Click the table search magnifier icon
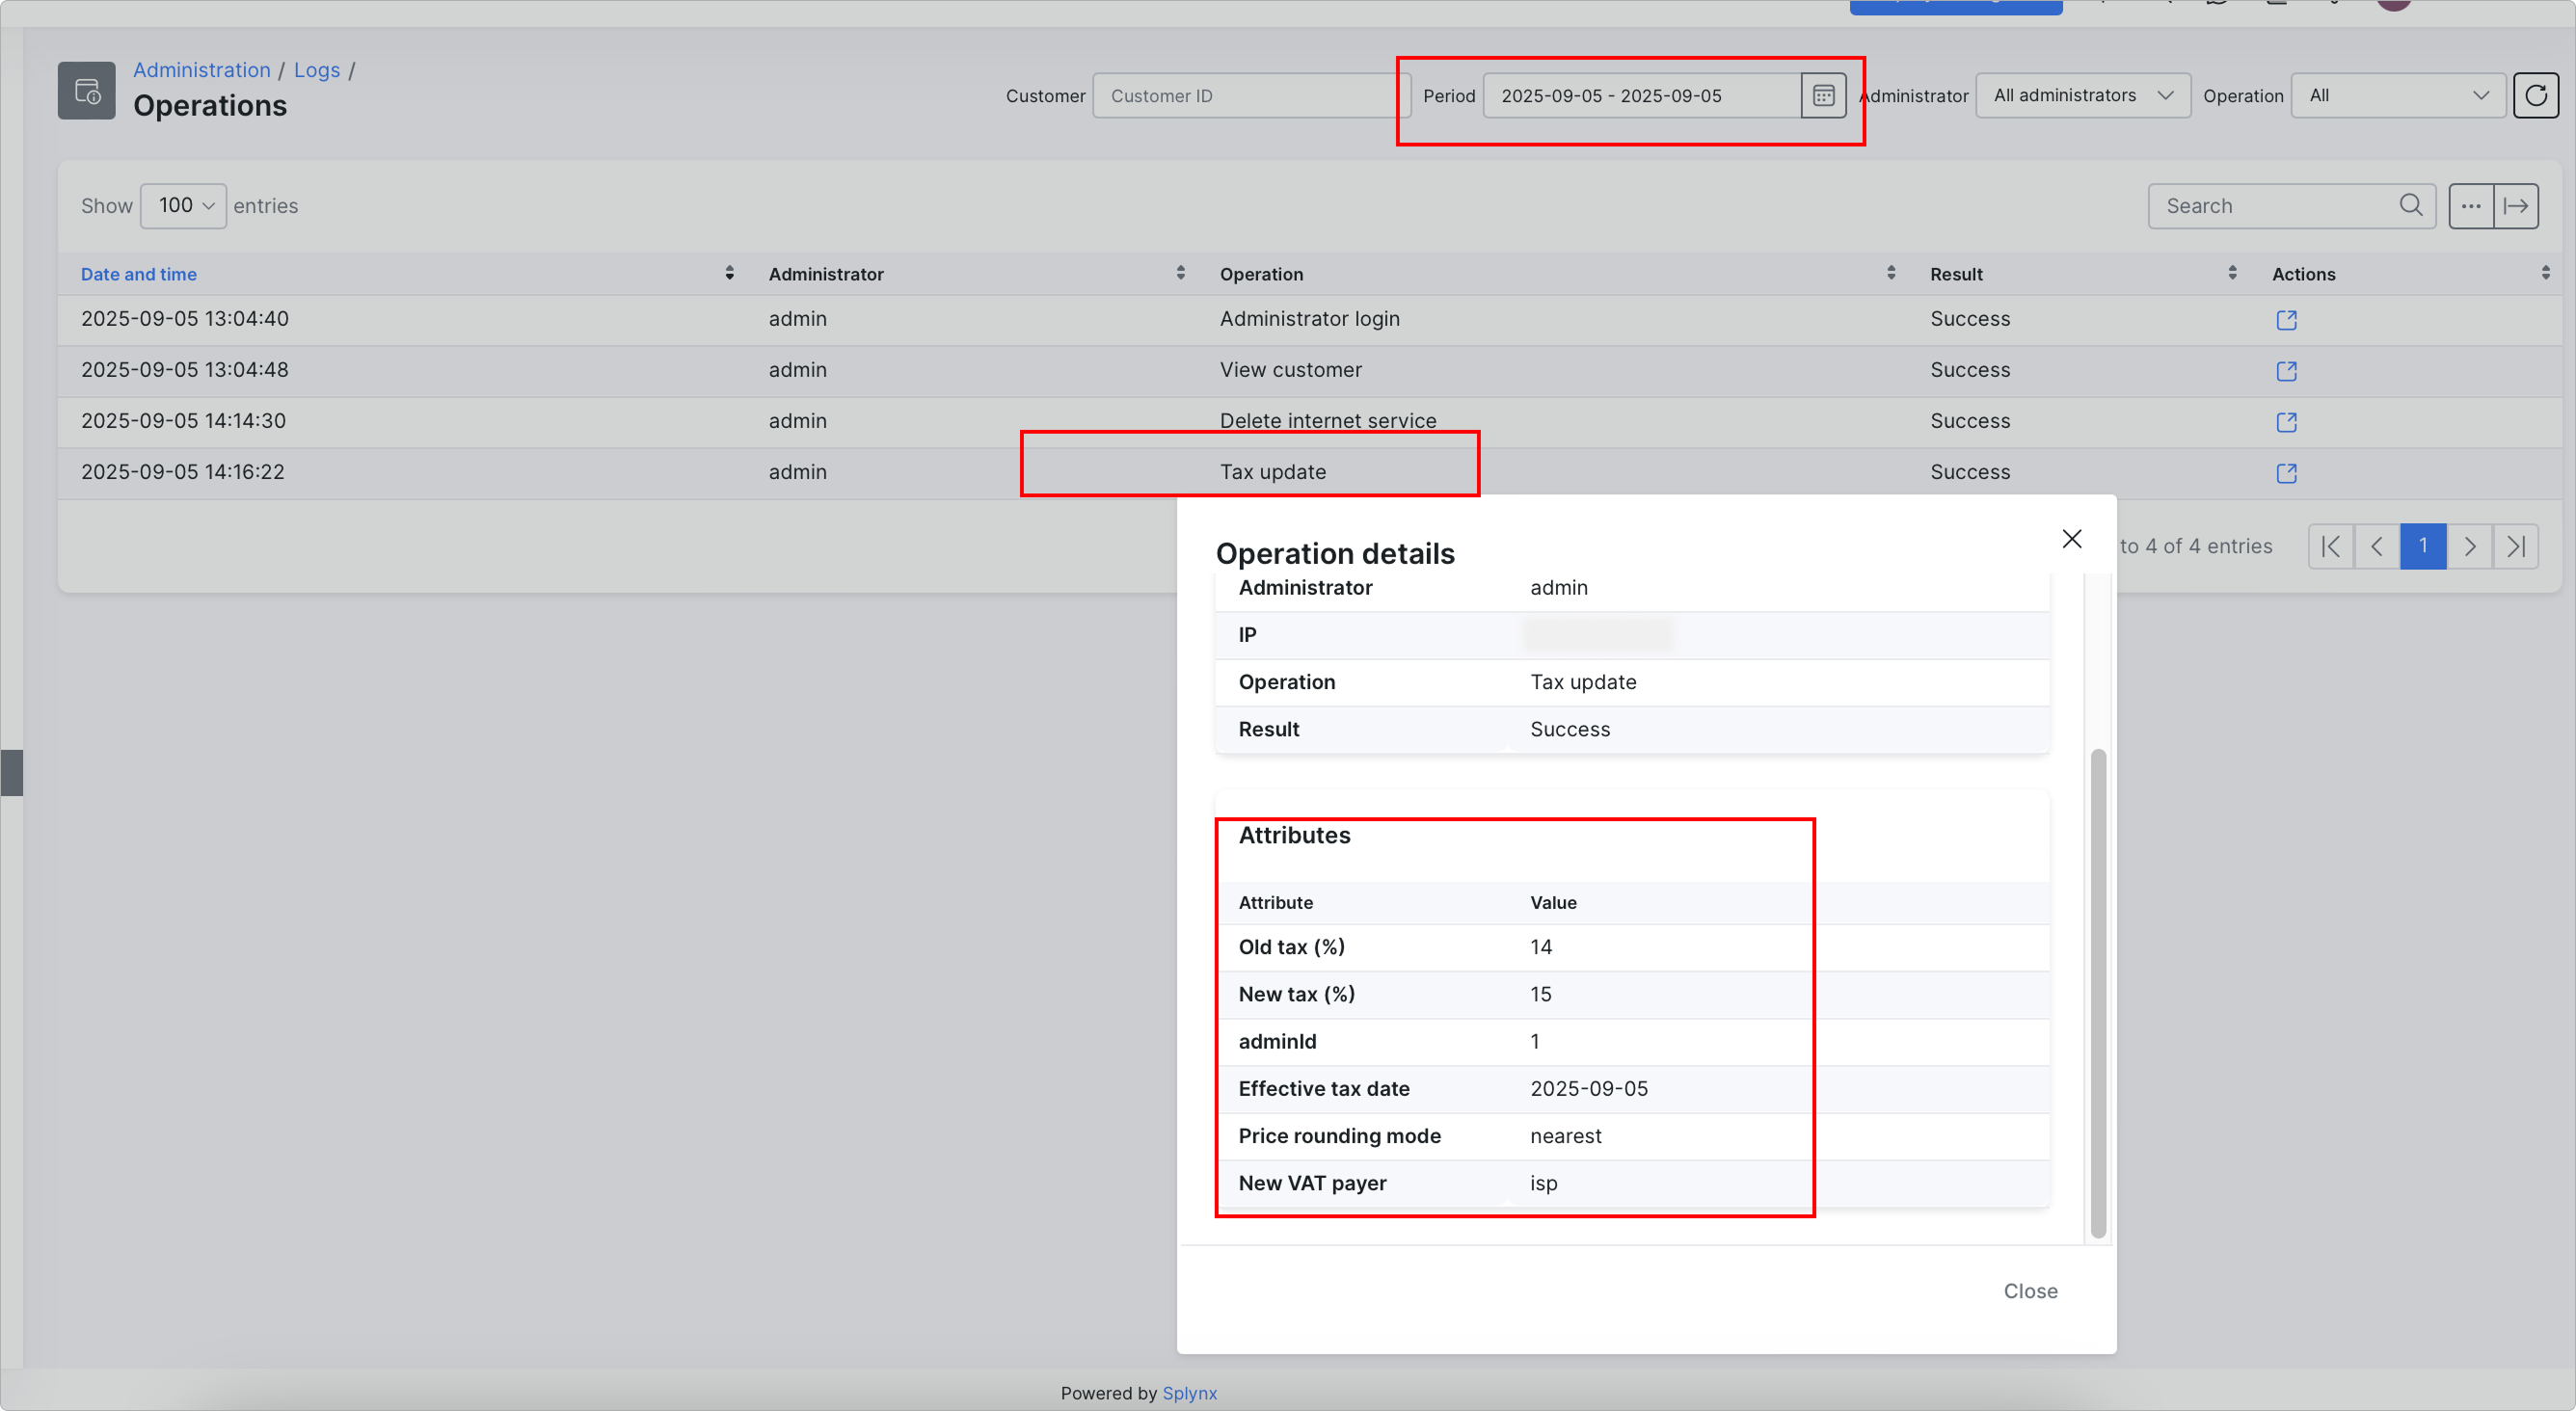 point(2410,205)
